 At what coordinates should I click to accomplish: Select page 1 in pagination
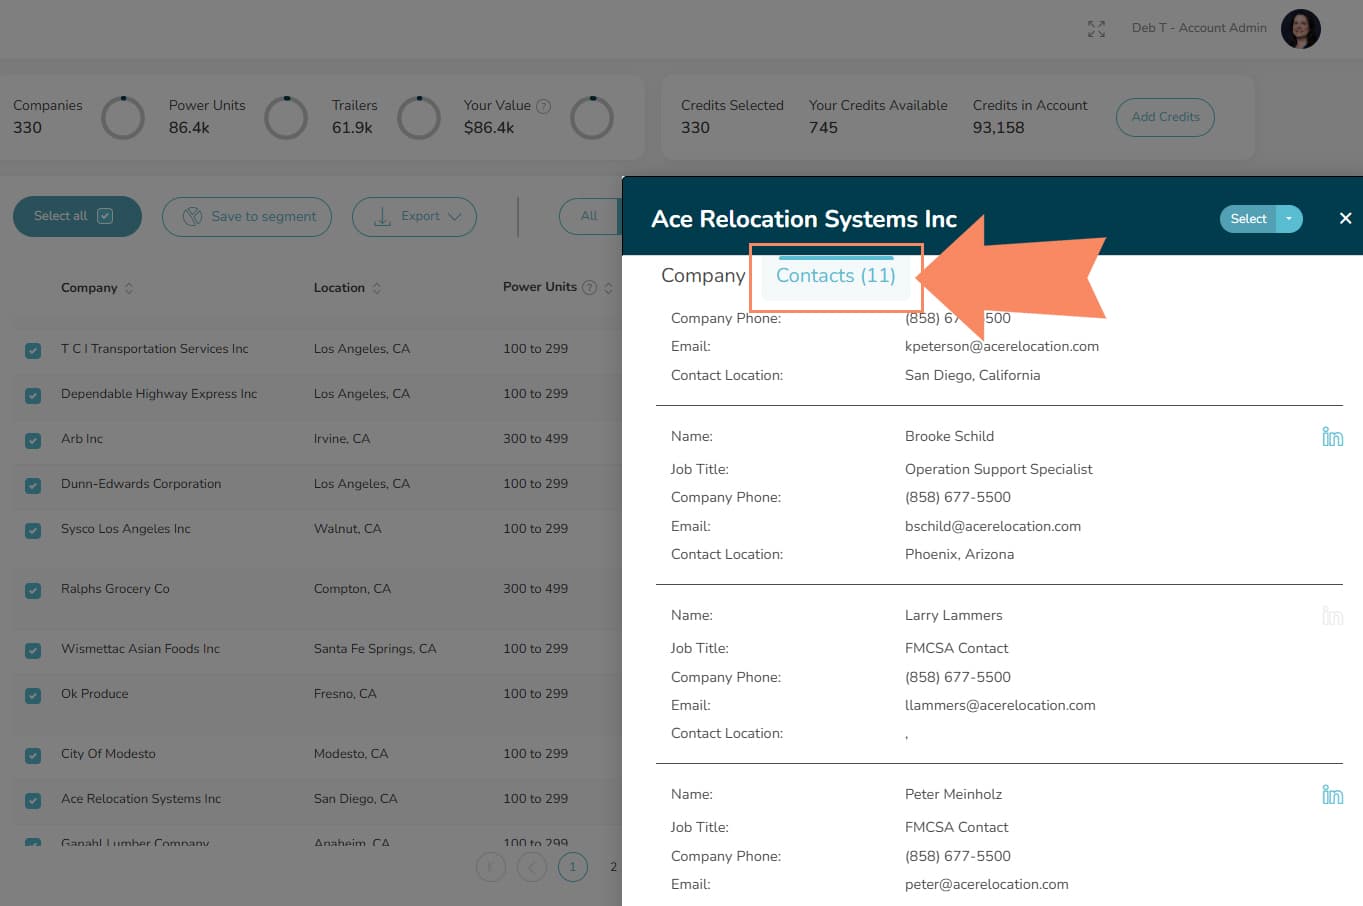573,867
